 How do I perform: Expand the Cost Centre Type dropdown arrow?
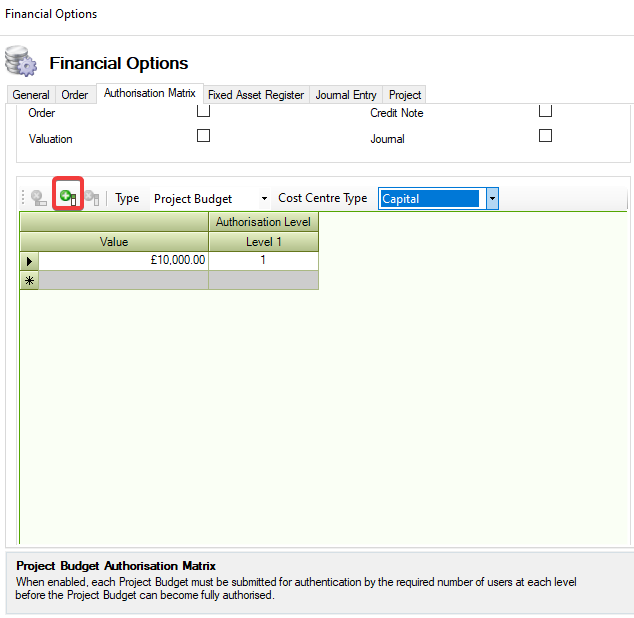pos(492,199)
